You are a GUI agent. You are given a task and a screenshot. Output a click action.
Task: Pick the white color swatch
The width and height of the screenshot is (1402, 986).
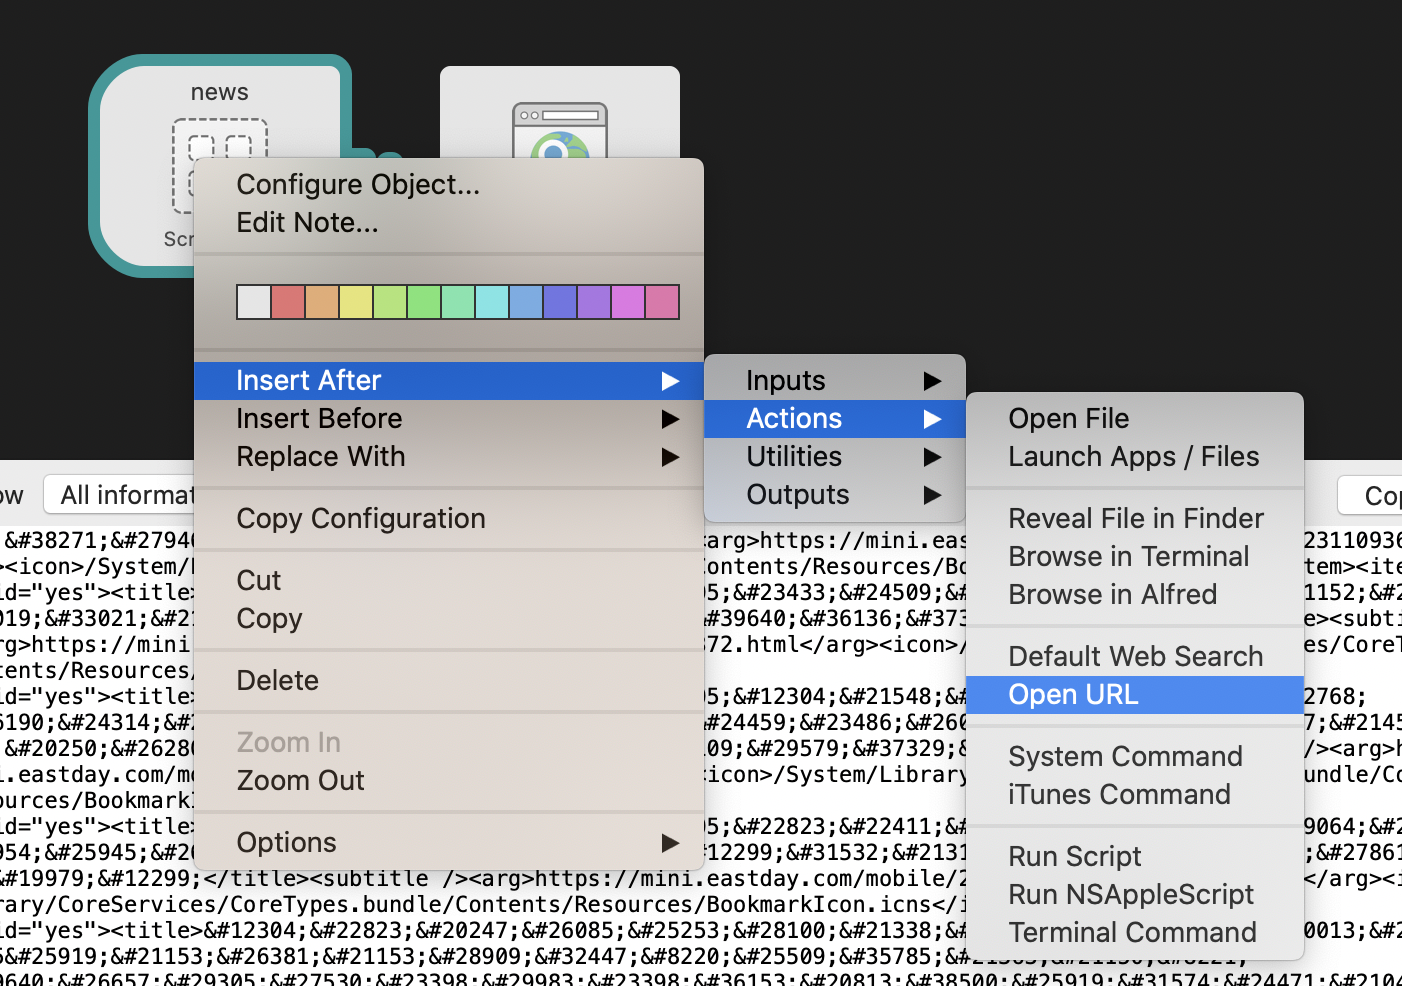coord(254,302)
